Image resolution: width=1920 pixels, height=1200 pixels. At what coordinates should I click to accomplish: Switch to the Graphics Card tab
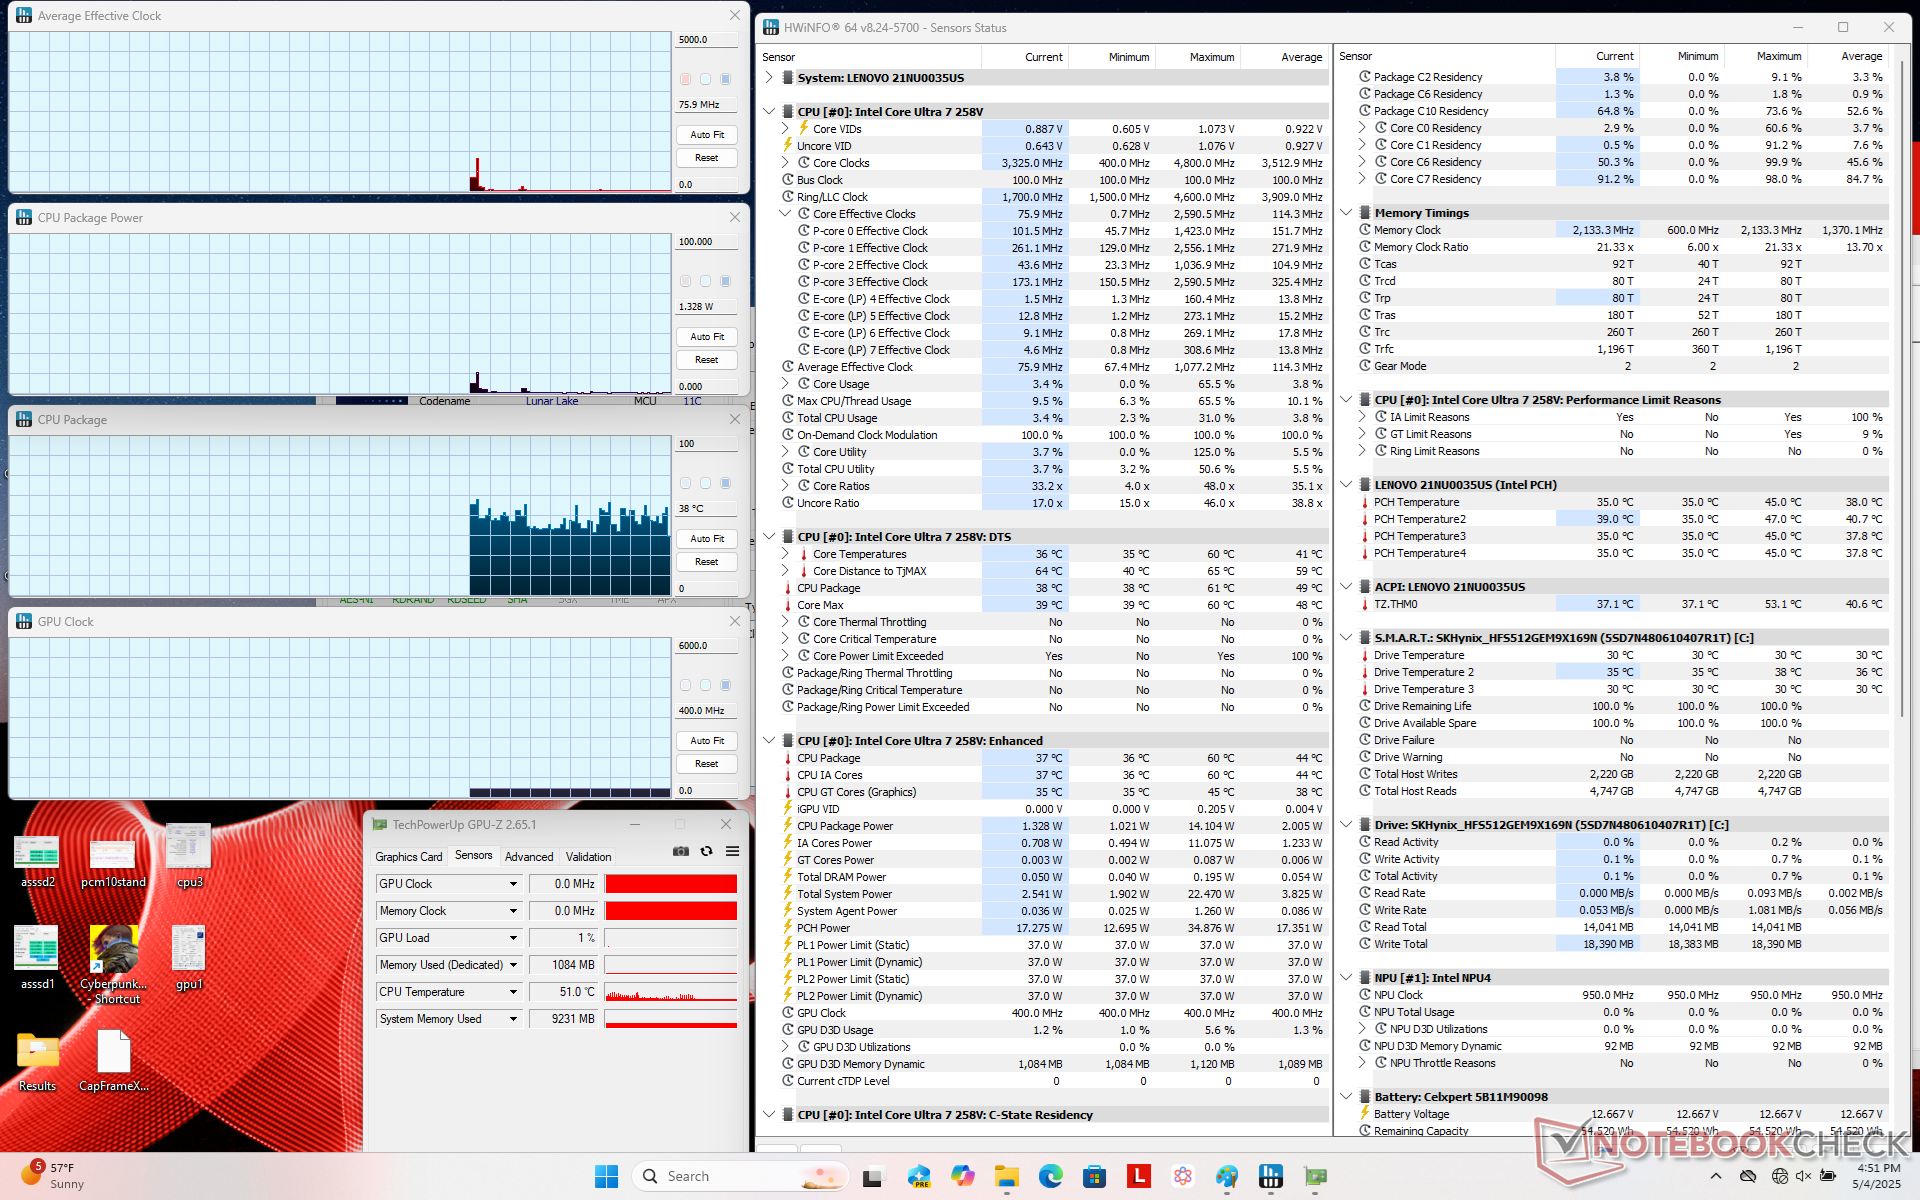pos(408,857)
